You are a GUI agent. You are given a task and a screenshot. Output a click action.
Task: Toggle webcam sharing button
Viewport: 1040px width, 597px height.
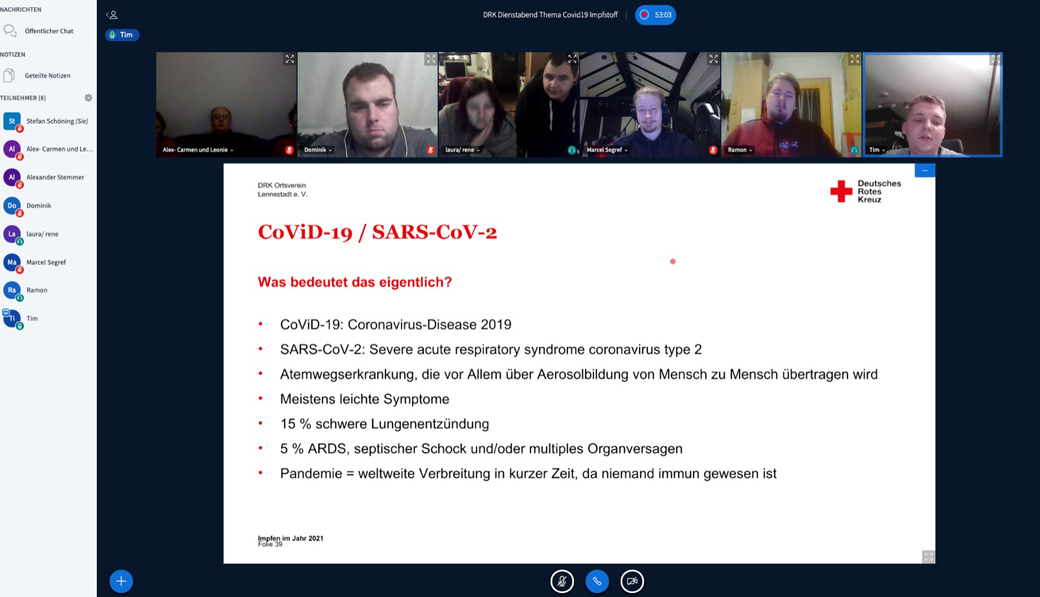point(632,581)
